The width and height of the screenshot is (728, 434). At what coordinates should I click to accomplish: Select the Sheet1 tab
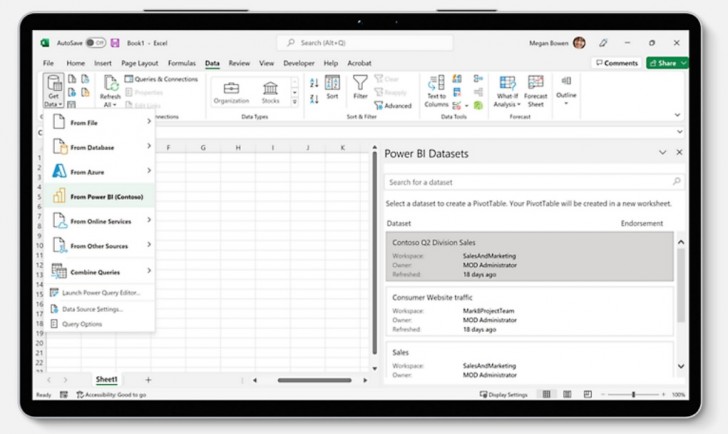(x=106, y=379)
